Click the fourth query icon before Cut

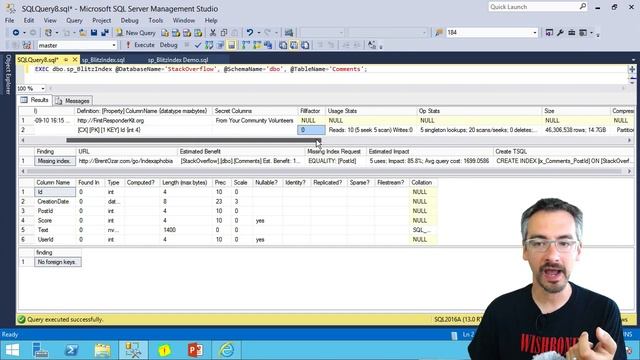point(198,32)
